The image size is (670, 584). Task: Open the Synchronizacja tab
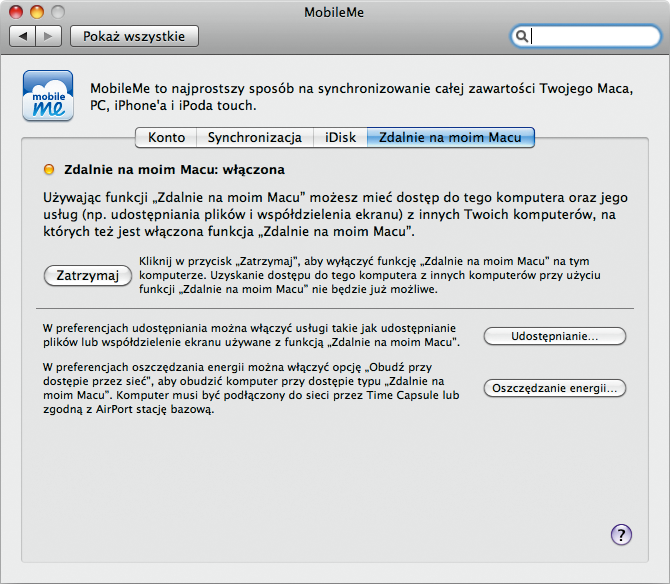coord(255,138)
